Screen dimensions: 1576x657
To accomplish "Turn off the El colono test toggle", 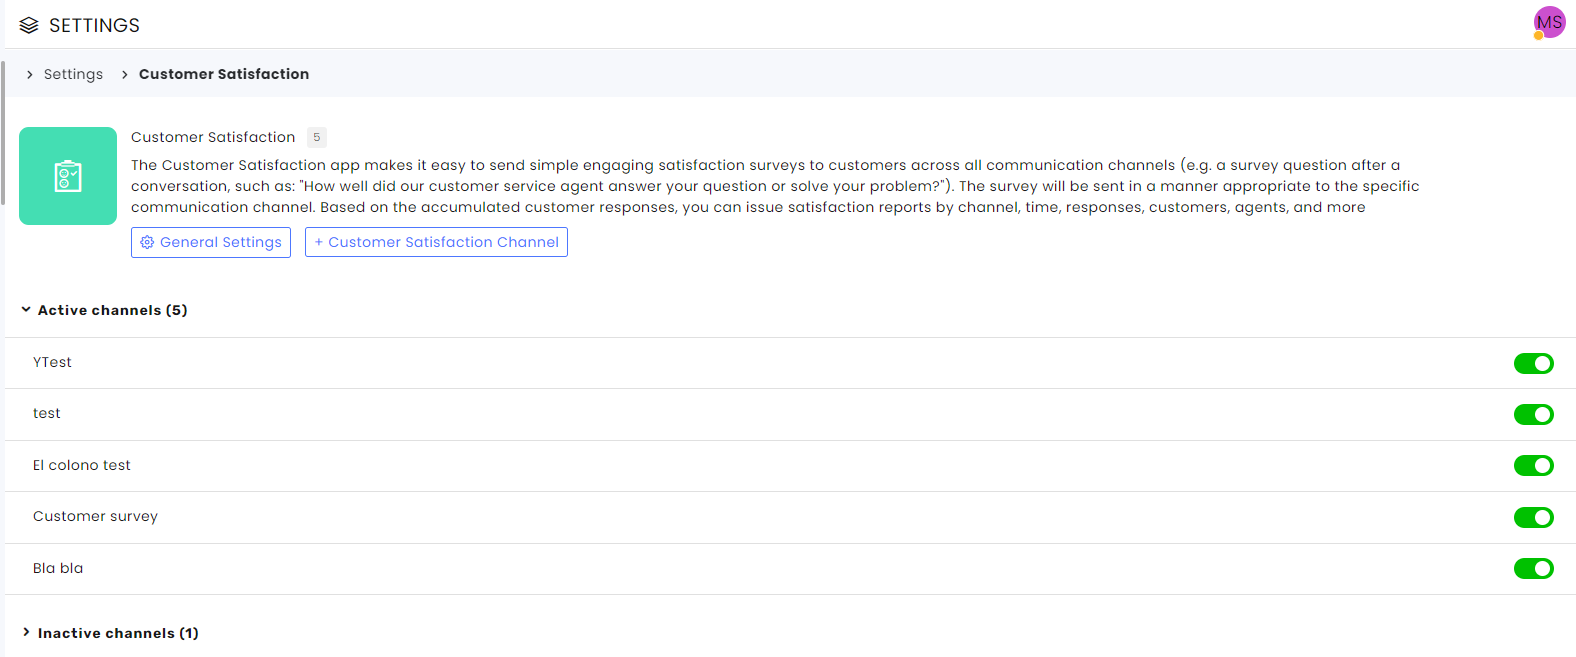I will tap(1533, 465).
